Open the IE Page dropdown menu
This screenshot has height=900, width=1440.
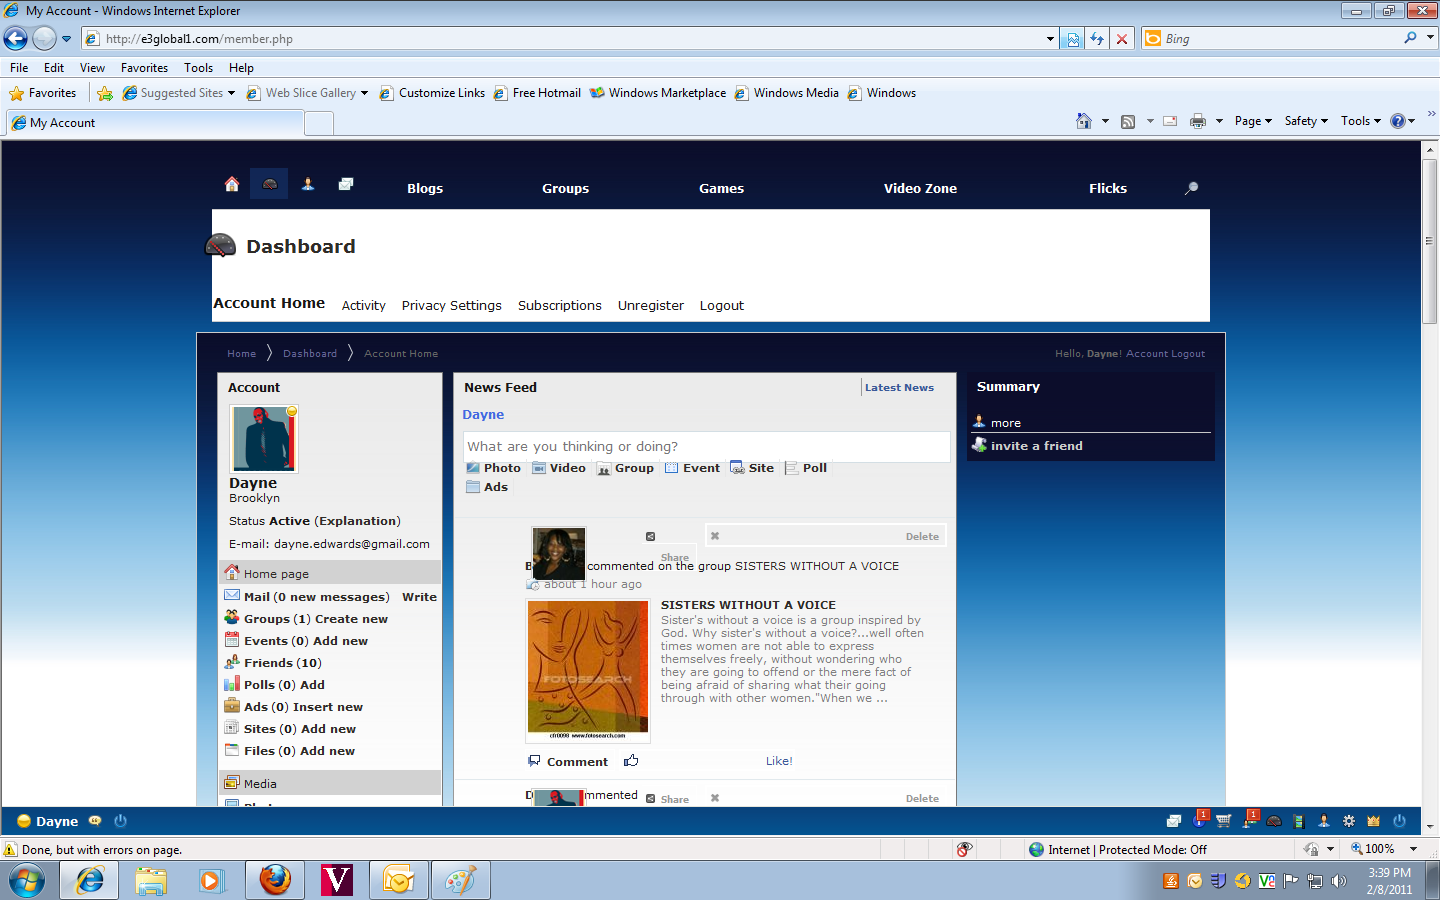click(1253, 121)
